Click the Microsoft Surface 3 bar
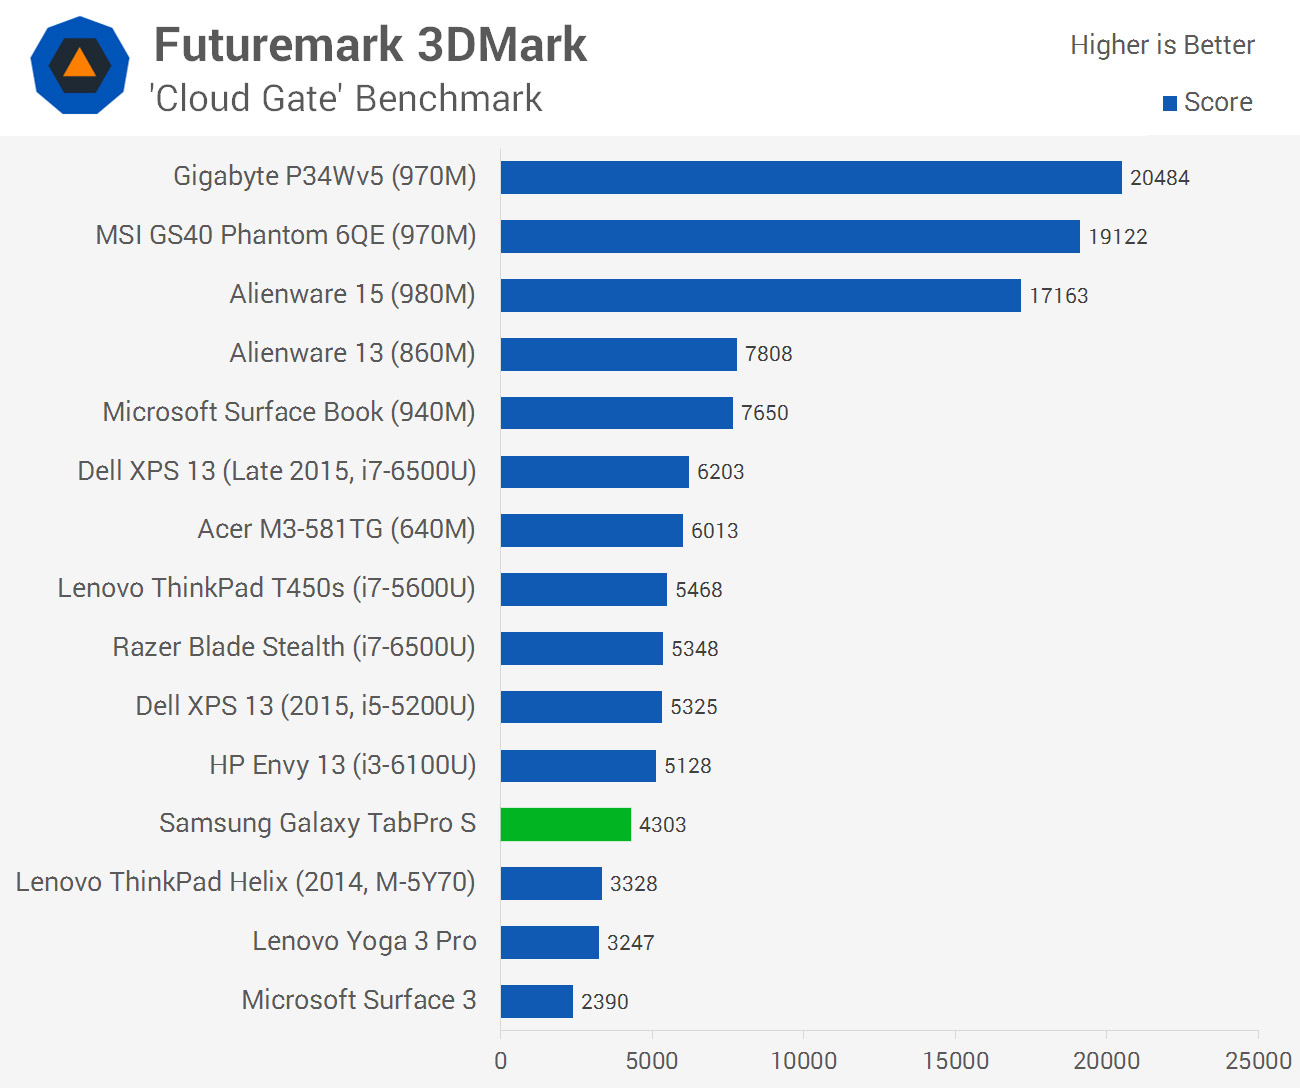This screenshot has height=1088, width=1300. pos(537,1001)
